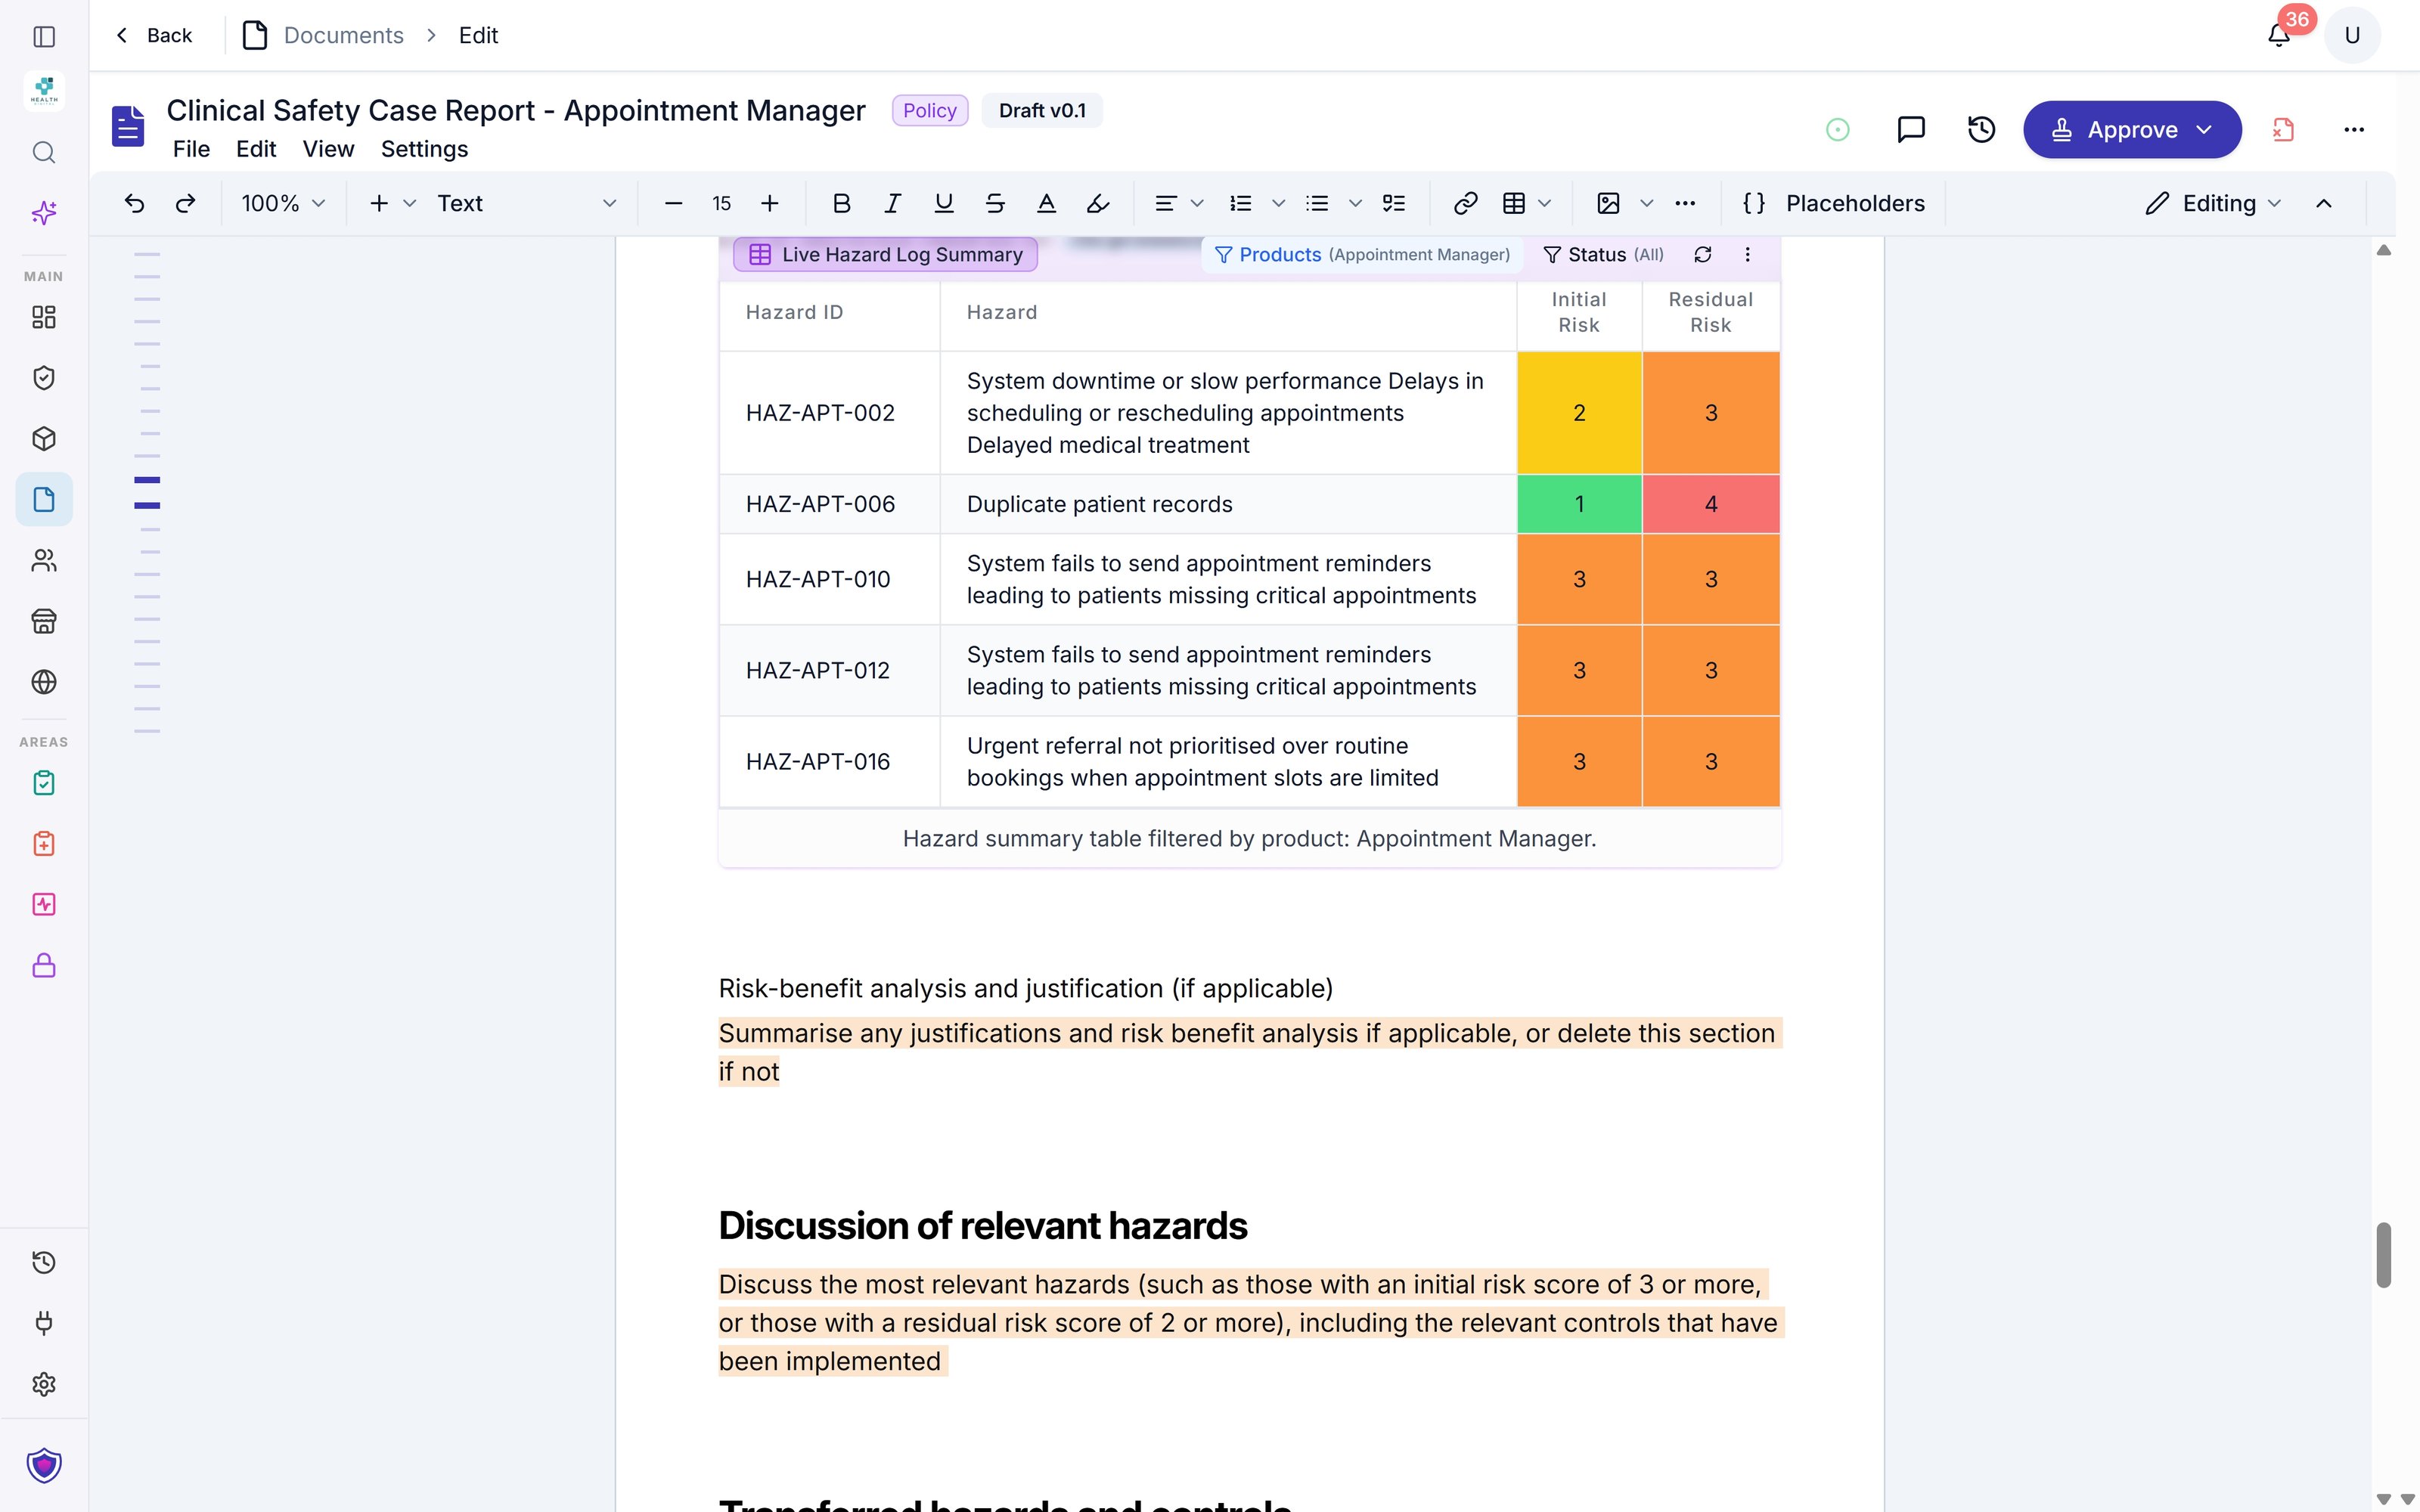This screenshot has width=2420, height=1512.
Task: Open the Products filter on hazard table
Action: pyautogui.click(x=1362, y=254)
